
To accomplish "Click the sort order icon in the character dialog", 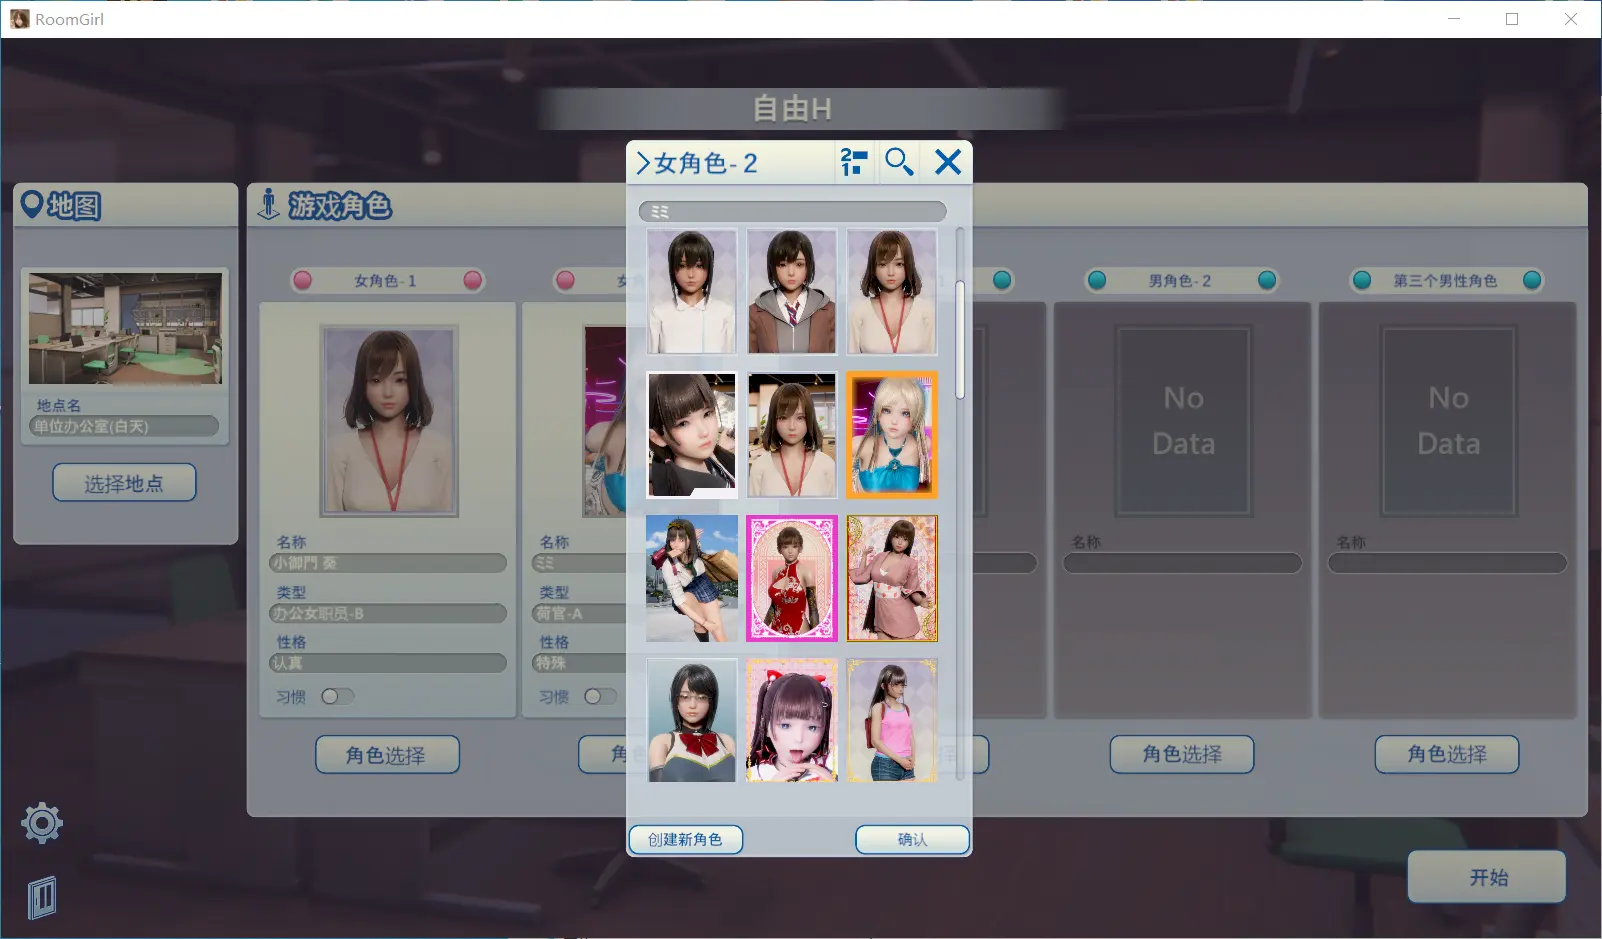I will [x=853, y=161].
